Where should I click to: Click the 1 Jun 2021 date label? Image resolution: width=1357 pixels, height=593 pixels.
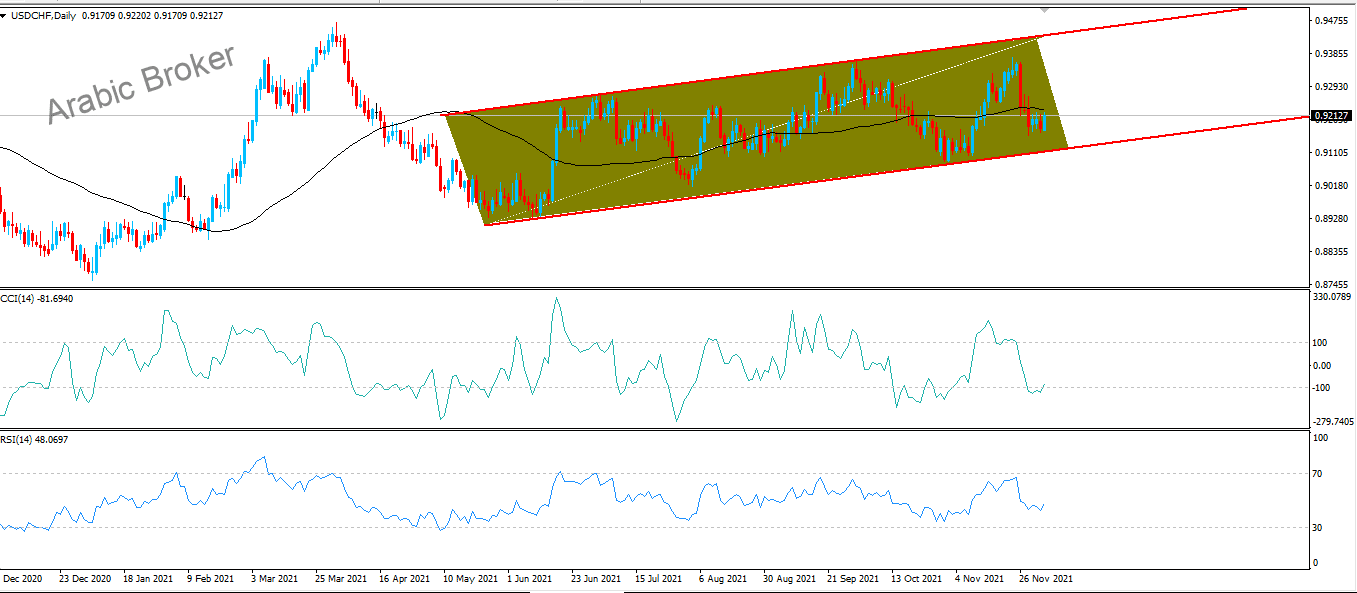click(x=530, y=578)
